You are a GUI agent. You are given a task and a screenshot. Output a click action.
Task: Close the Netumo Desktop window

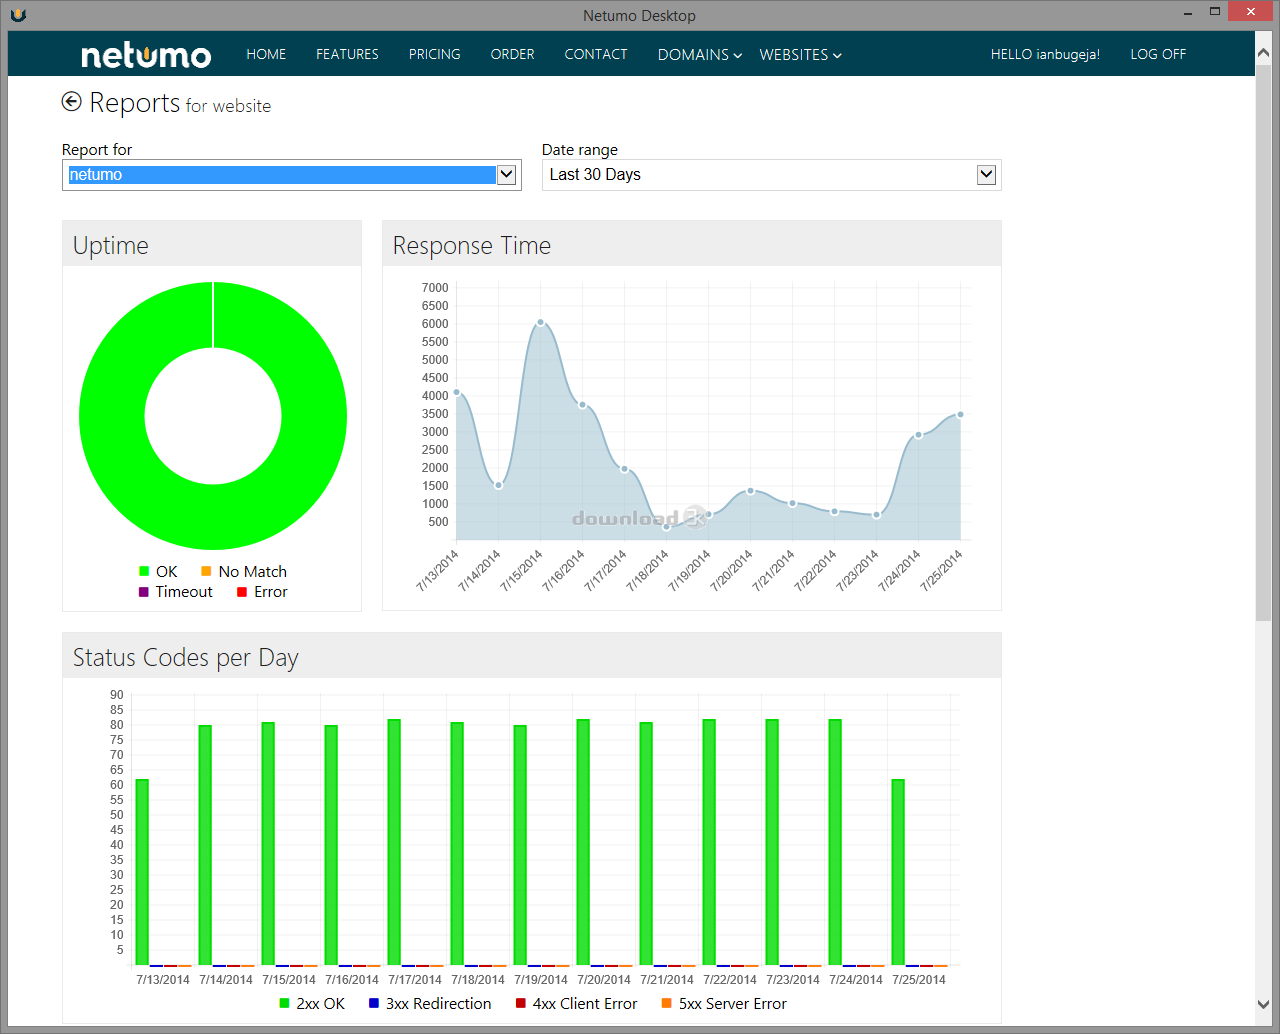[1252, 12]
